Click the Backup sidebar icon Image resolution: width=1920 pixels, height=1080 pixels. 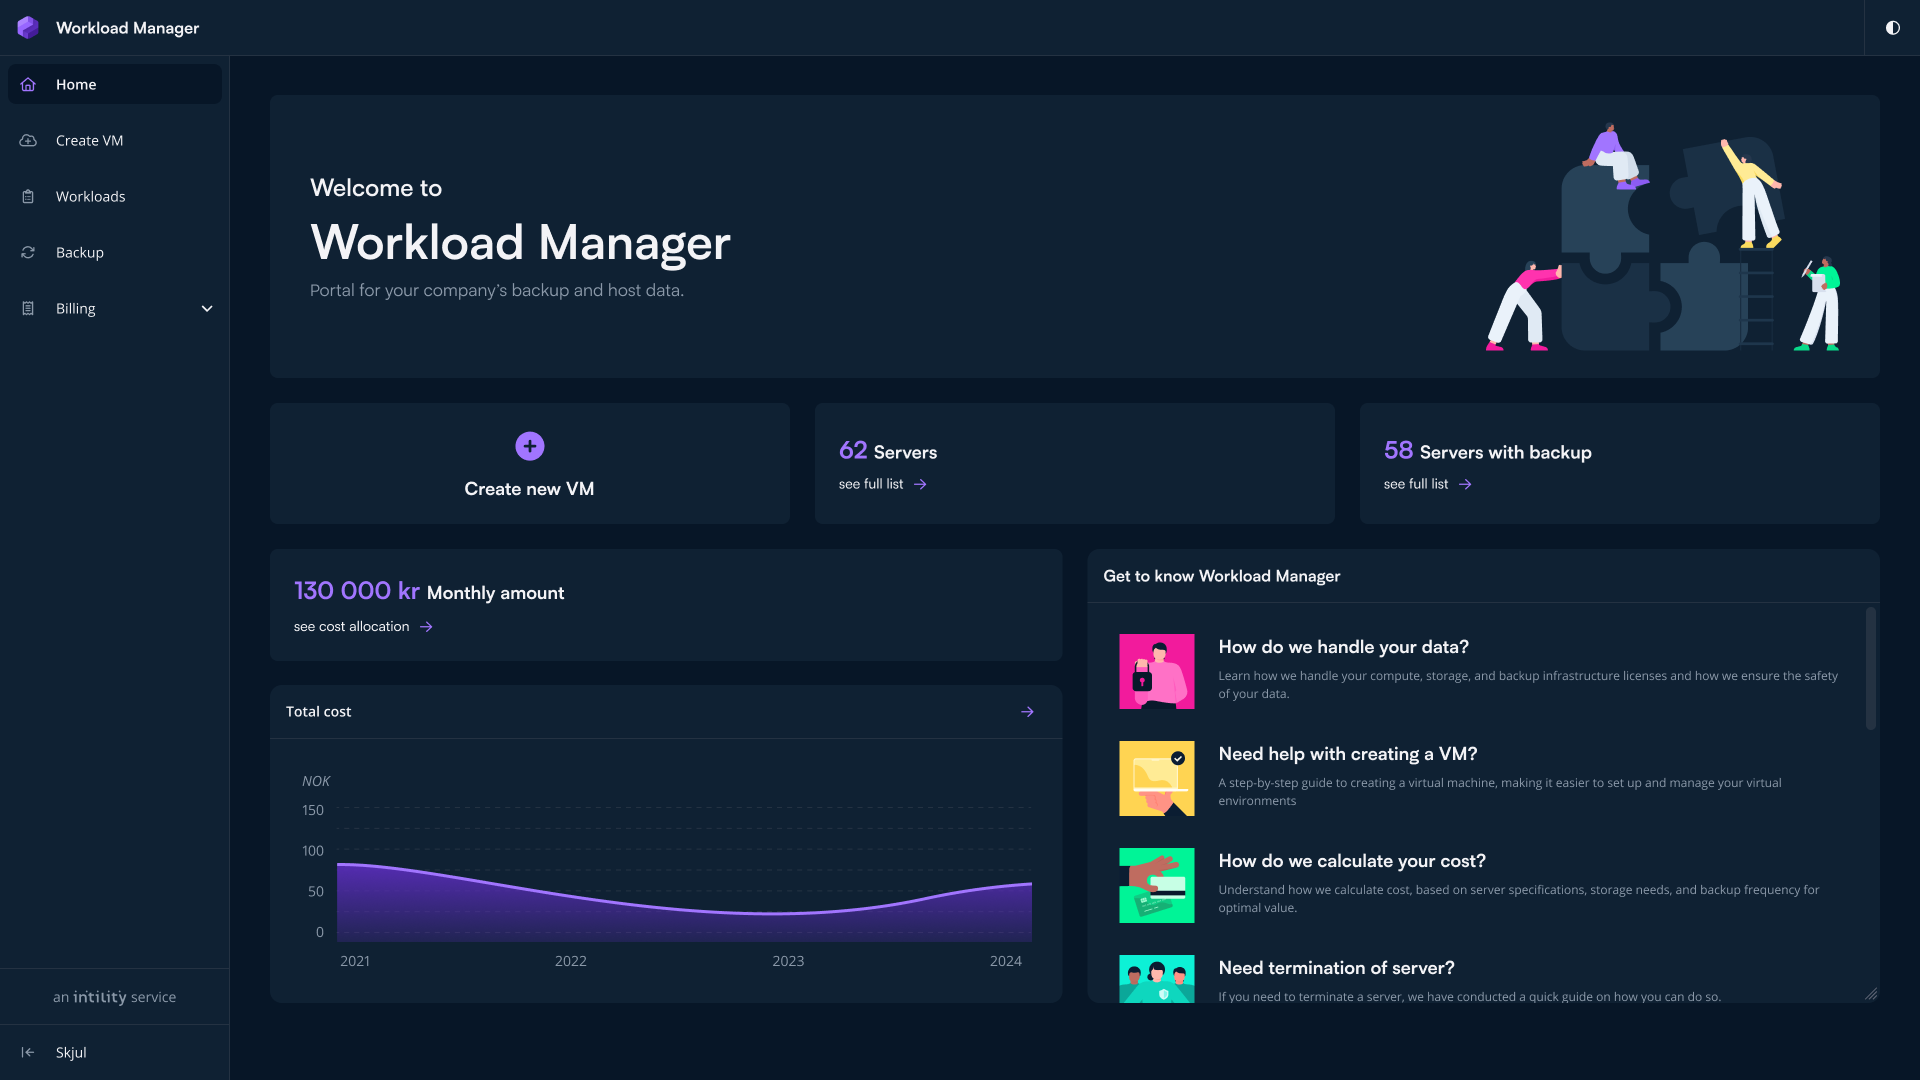29,252
